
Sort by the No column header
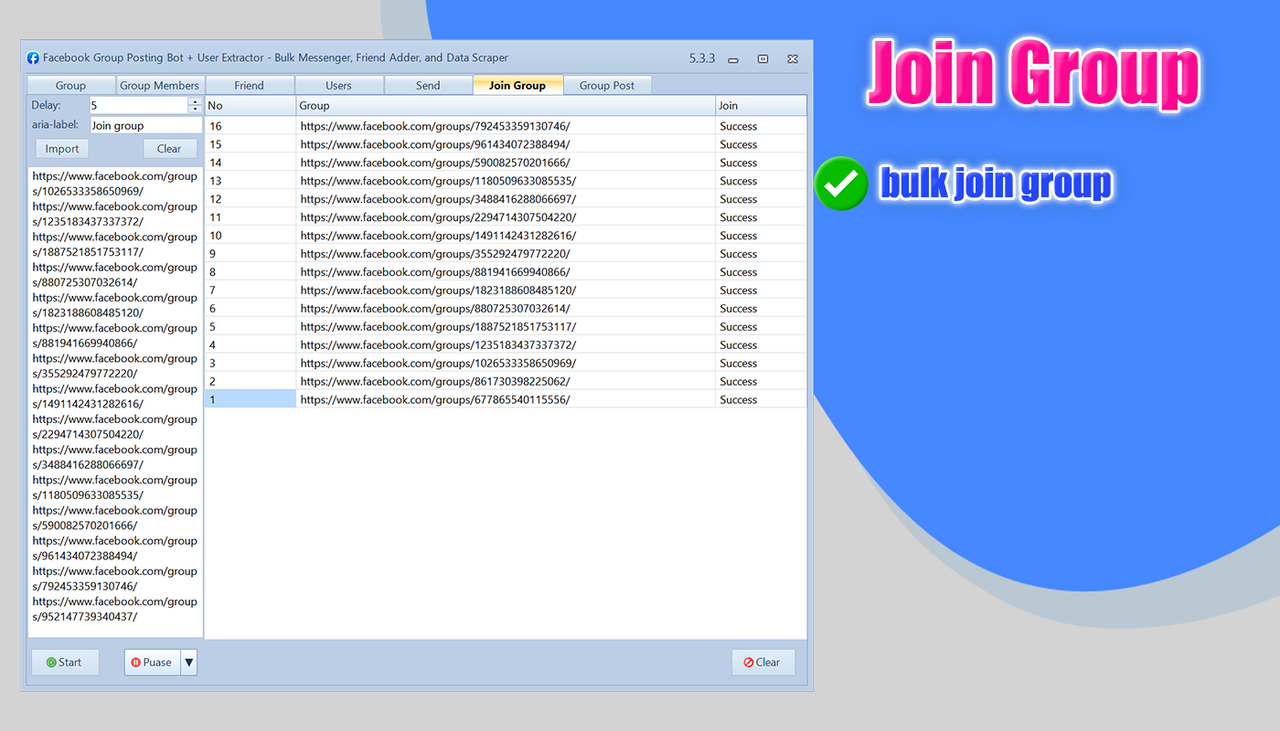point(250,105)
